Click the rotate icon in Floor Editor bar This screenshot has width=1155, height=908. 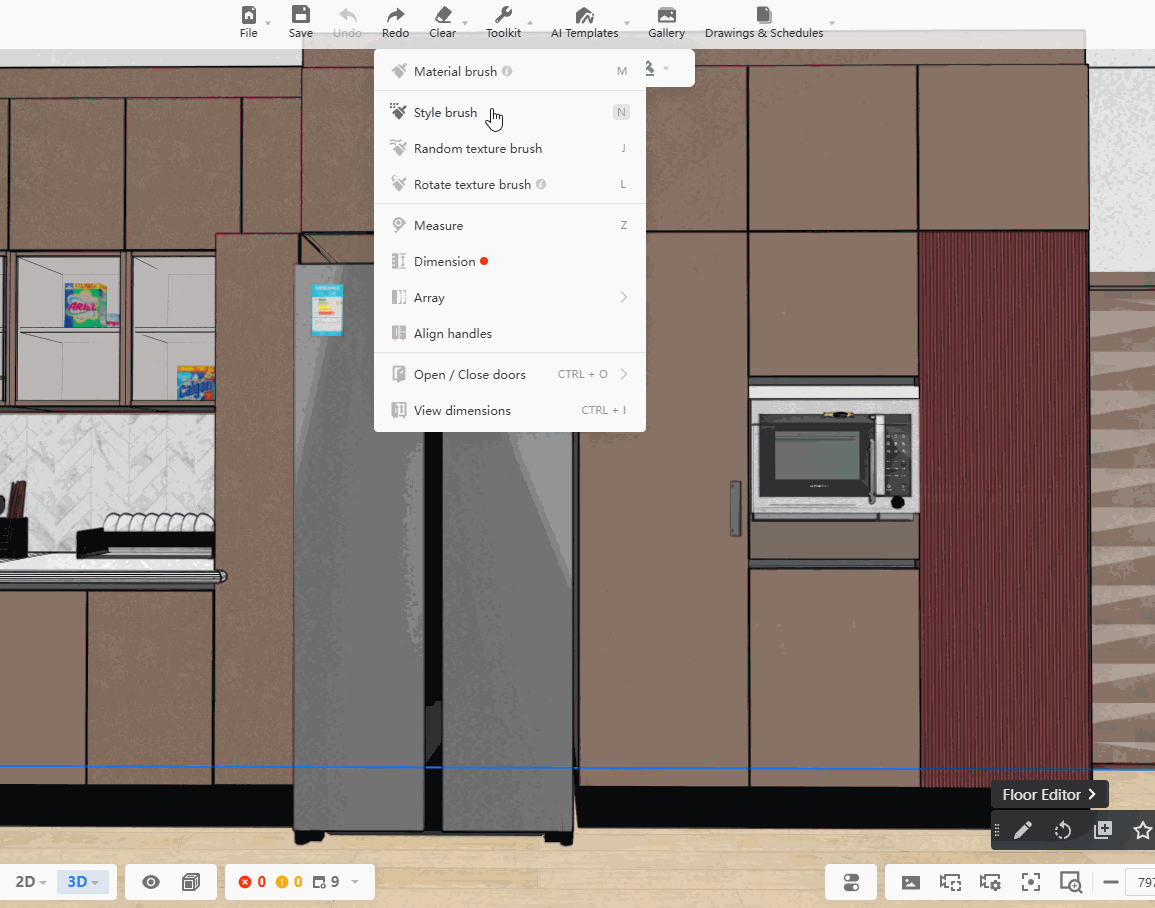click(1062, 830)
